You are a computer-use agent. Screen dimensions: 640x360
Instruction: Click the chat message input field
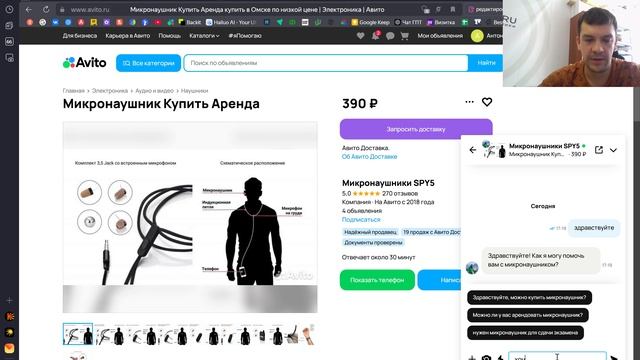557,357
